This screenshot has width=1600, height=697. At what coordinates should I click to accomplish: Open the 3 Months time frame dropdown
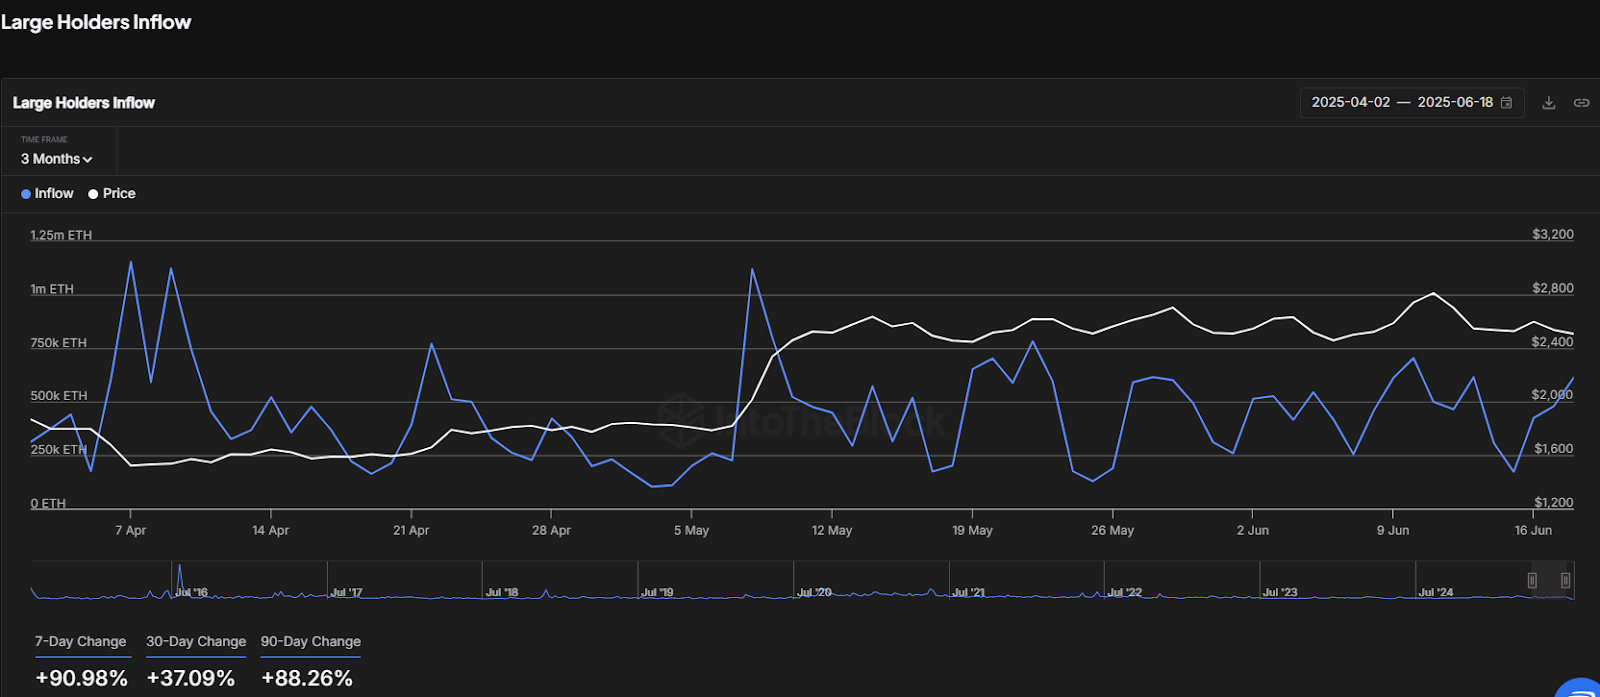click(x=57, y=159)
